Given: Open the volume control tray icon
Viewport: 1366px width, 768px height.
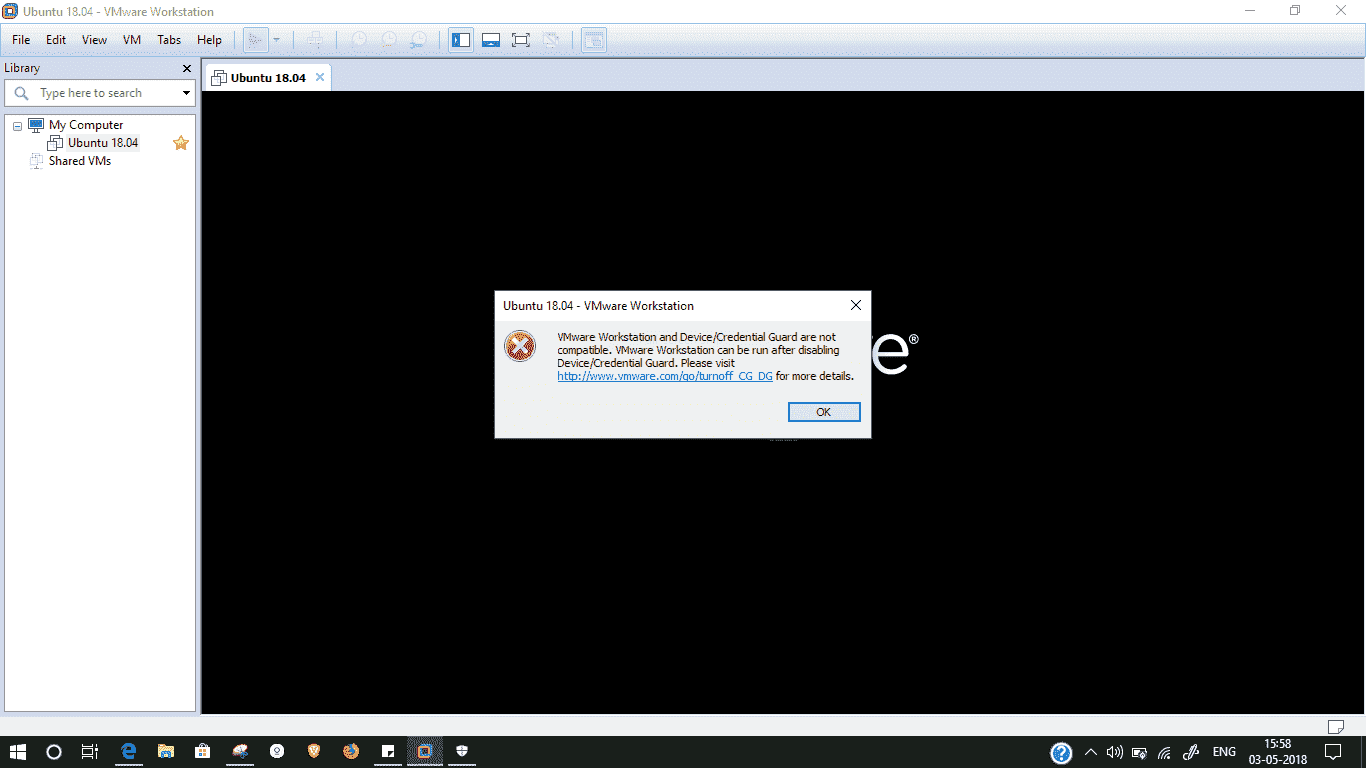Looking at the screenshot, I should (1115, 752).
